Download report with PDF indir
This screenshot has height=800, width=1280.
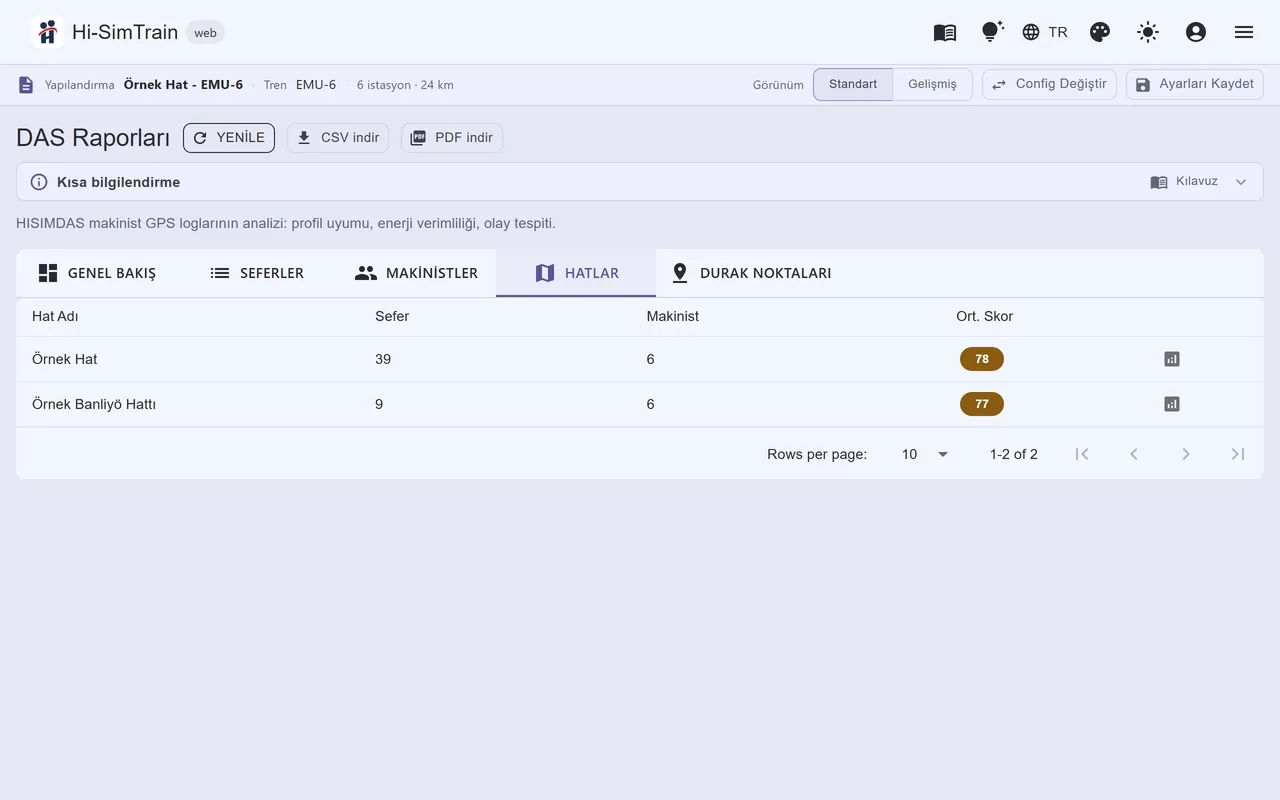[x=452, y=138]
